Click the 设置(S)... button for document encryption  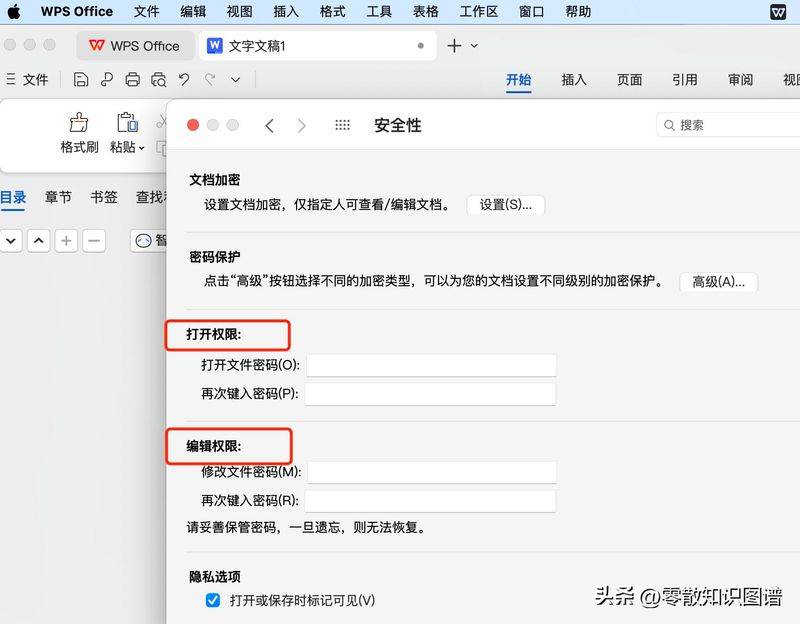[x=504, y=205]
